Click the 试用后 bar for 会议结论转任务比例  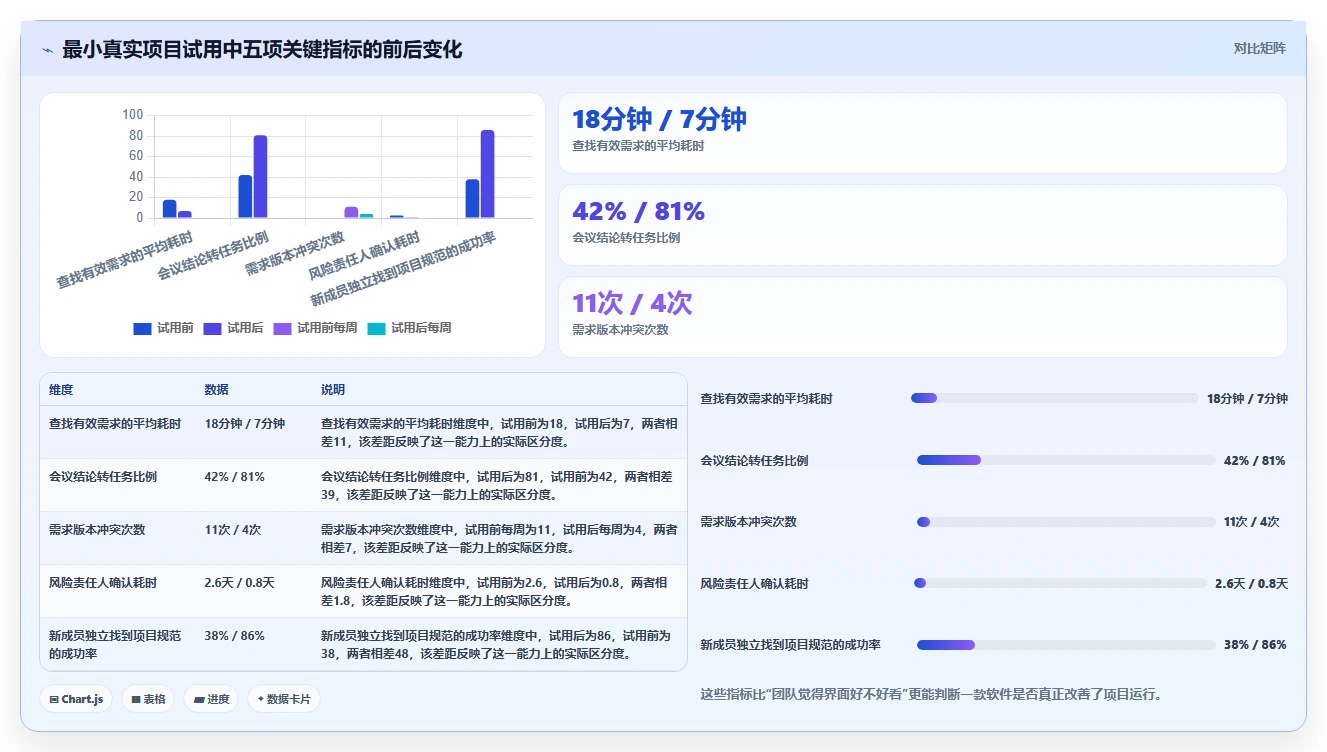click(x=260, y=177)
